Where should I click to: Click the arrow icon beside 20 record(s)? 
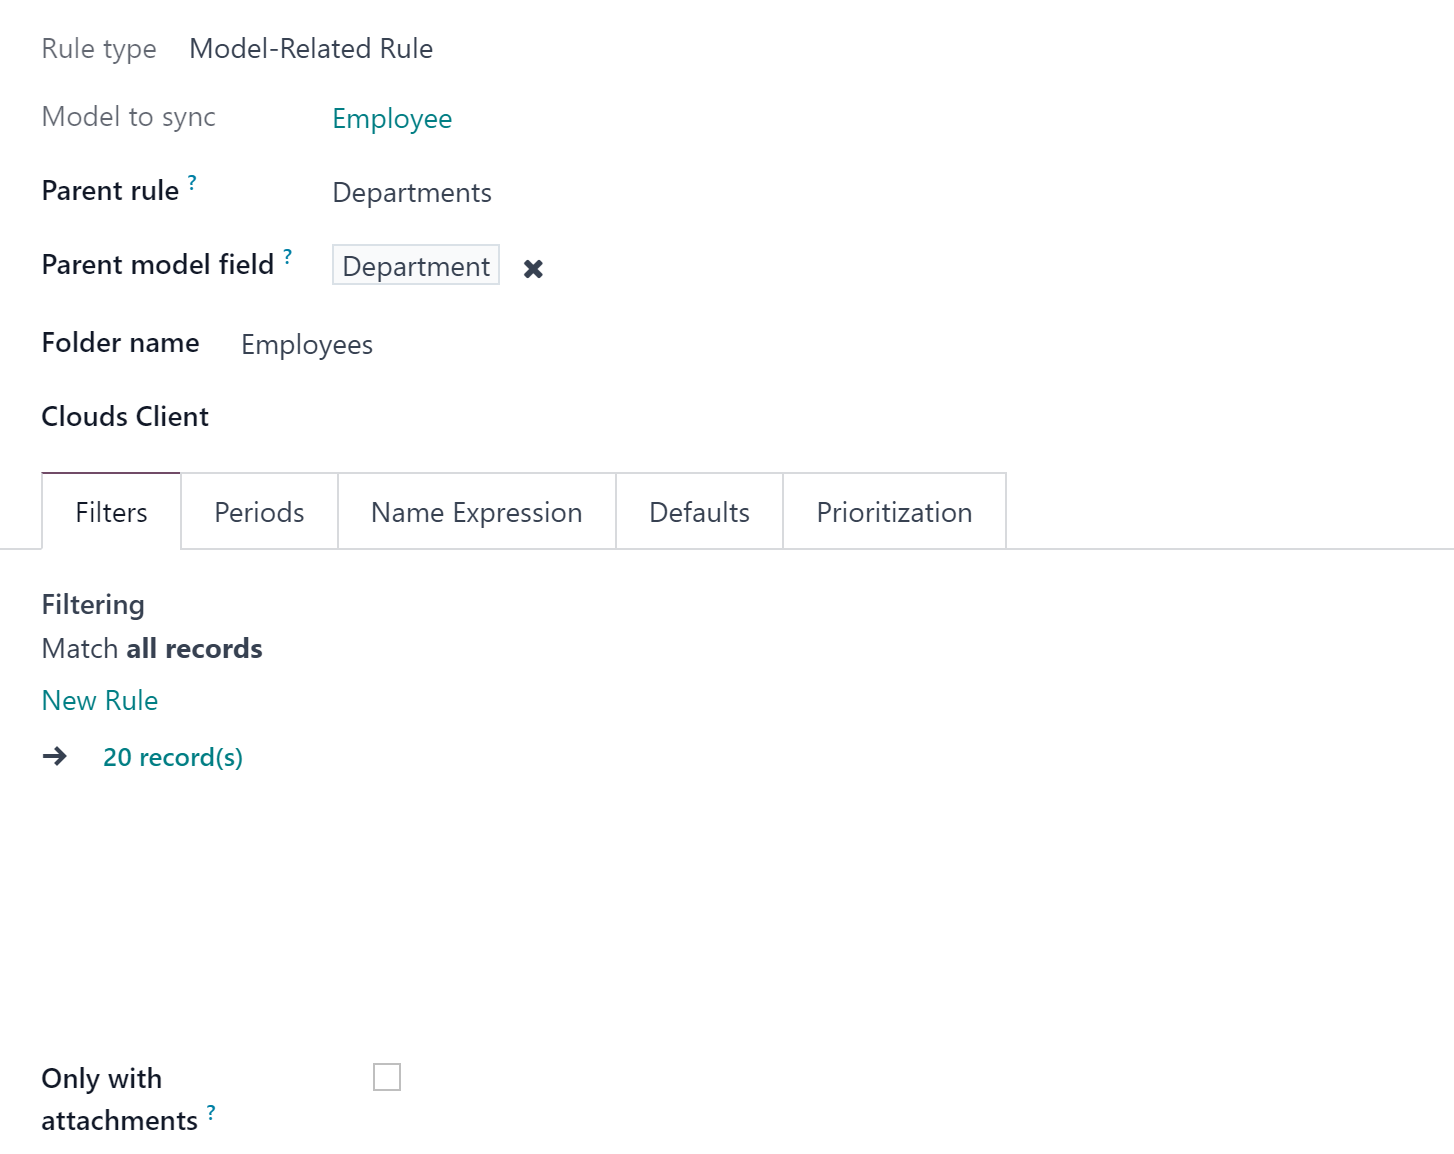pos(55,756)
